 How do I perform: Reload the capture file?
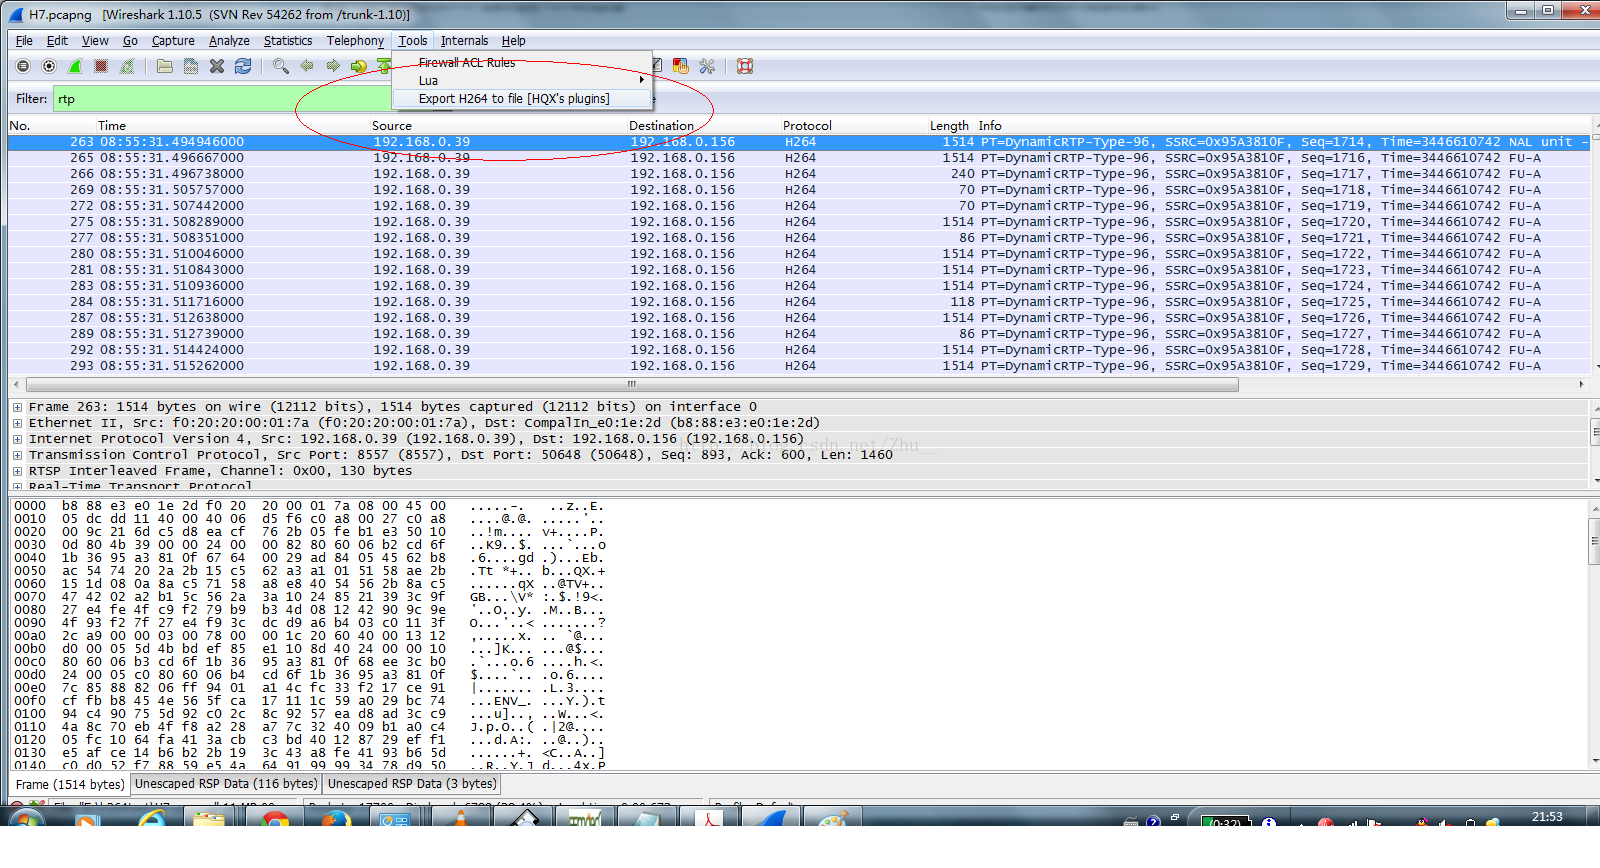coord(243,66)
